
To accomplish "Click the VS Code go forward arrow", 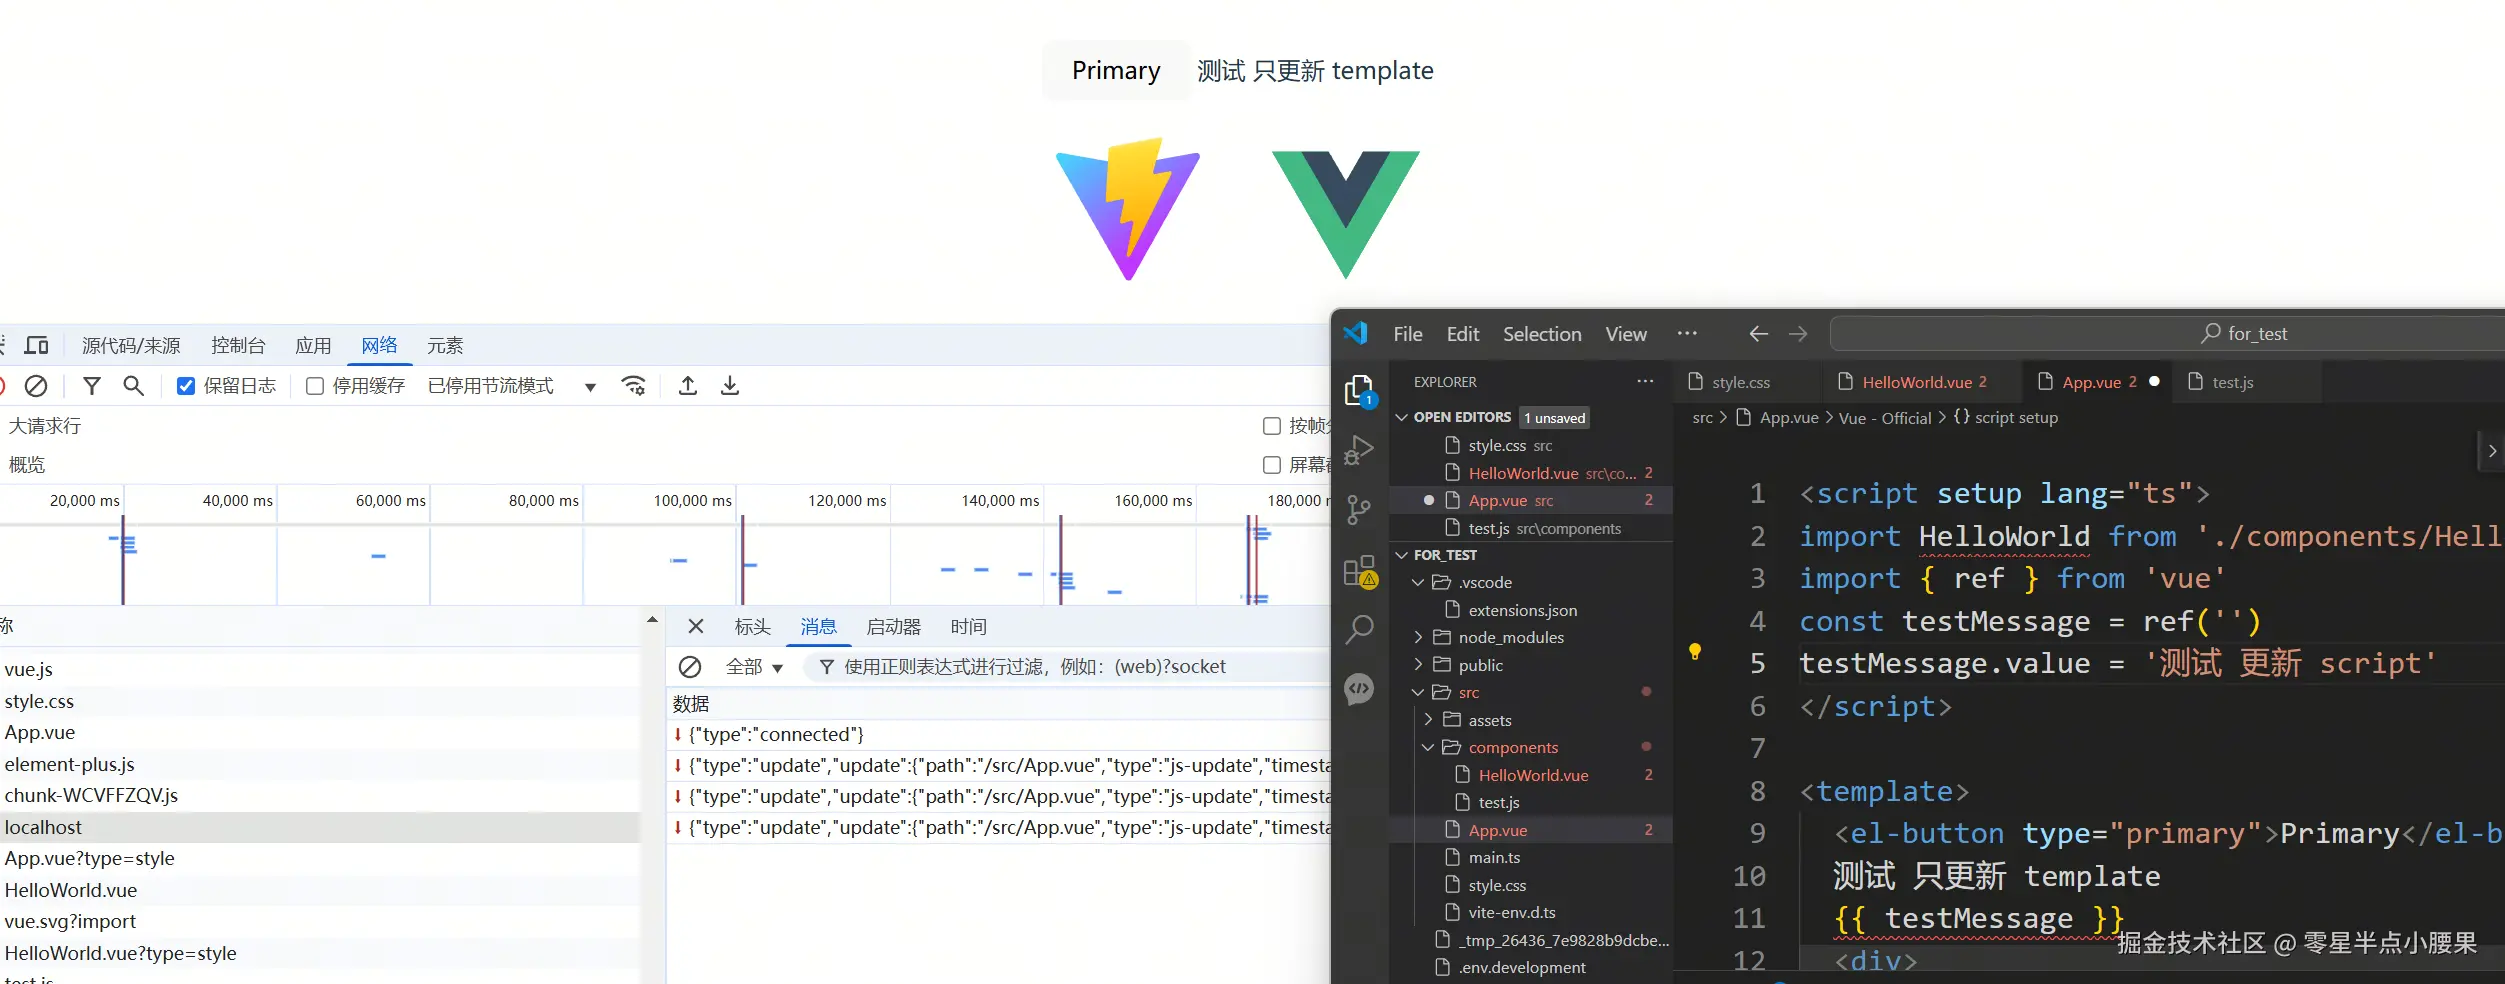I will (1798, 334).
